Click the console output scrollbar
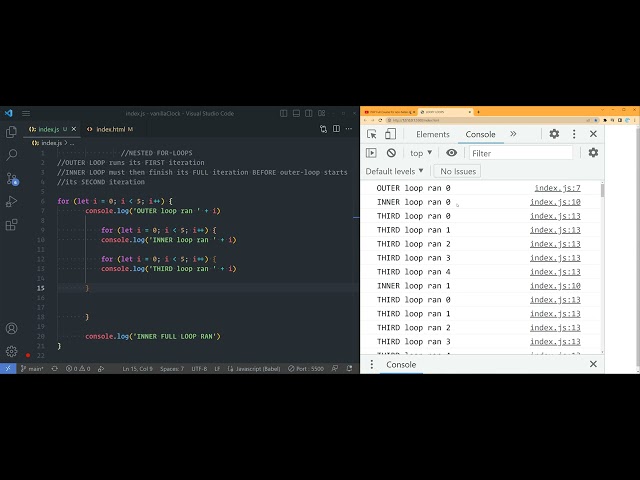 pyautogui.click(x=602, y=190)
